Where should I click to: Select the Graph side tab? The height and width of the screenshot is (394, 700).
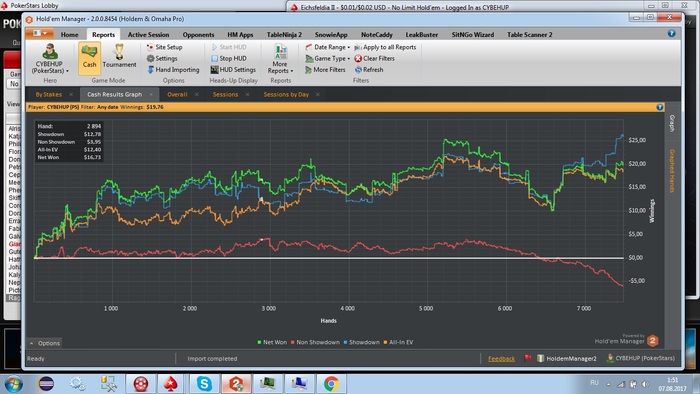click(672, 124)
